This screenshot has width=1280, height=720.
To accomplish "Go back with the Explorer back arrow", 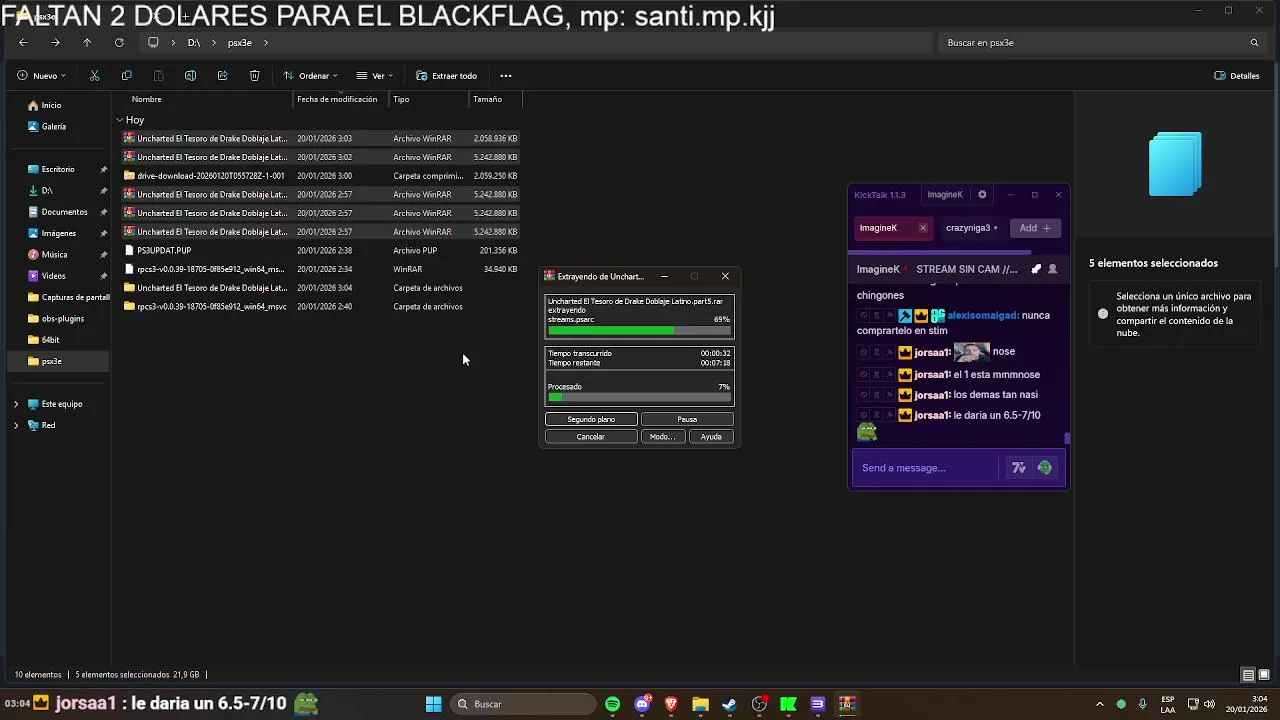I will coord(23,43).
